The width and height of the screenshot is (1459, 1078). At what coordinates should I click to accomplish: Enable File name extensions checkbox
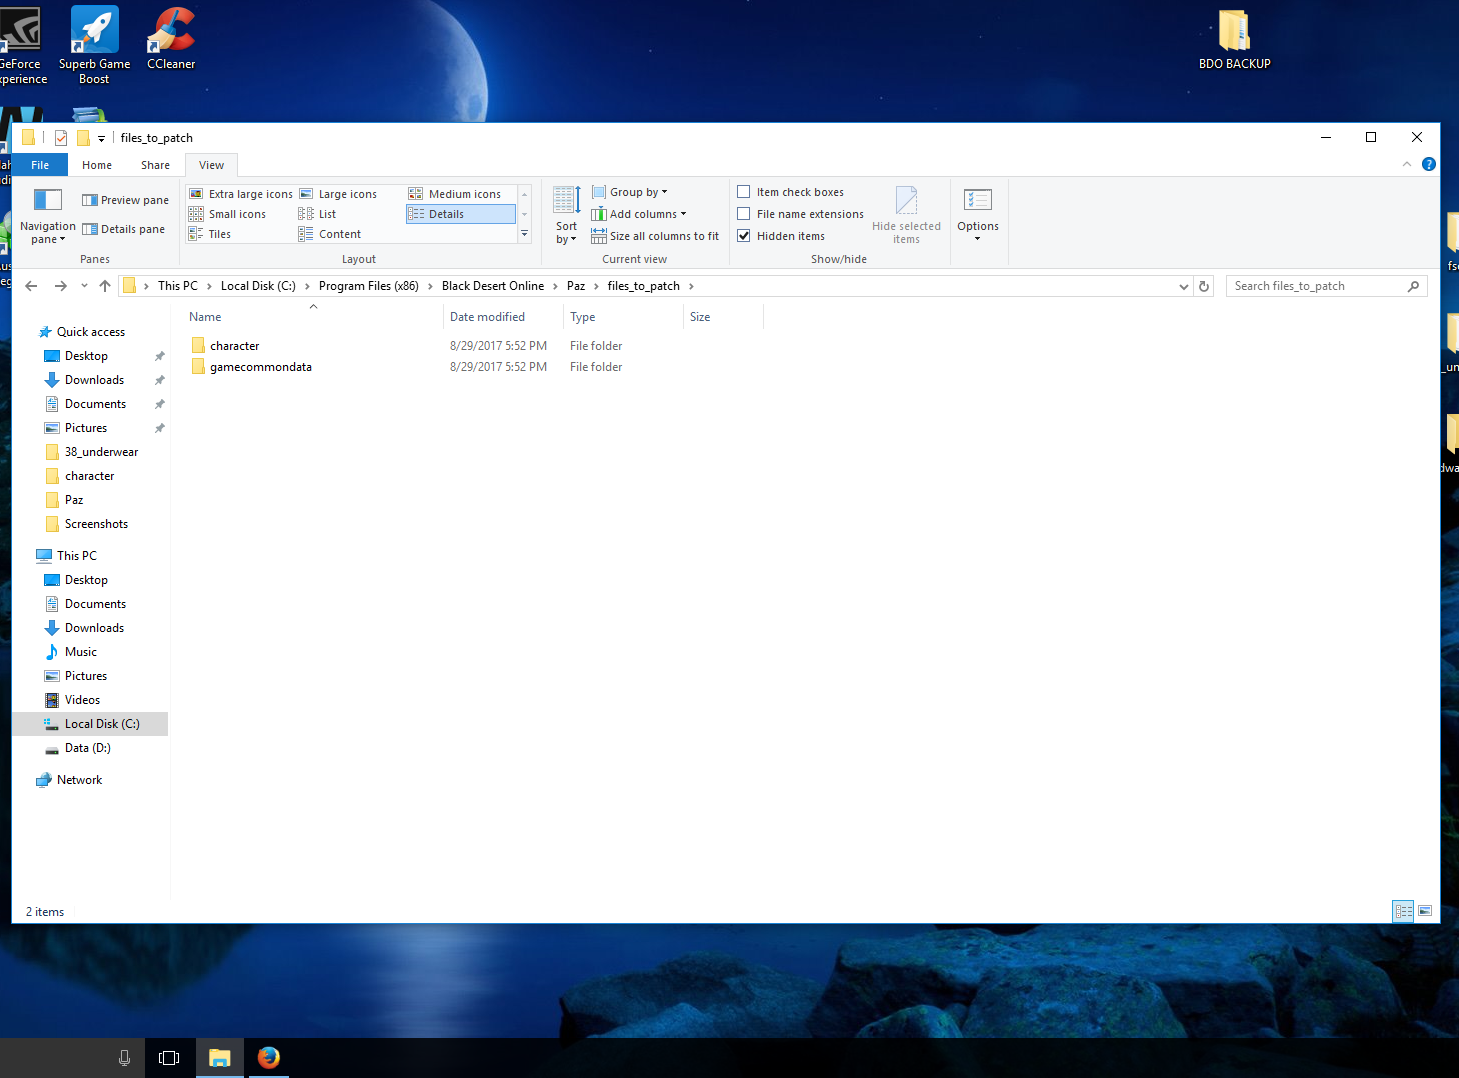[x=744, y=214]
